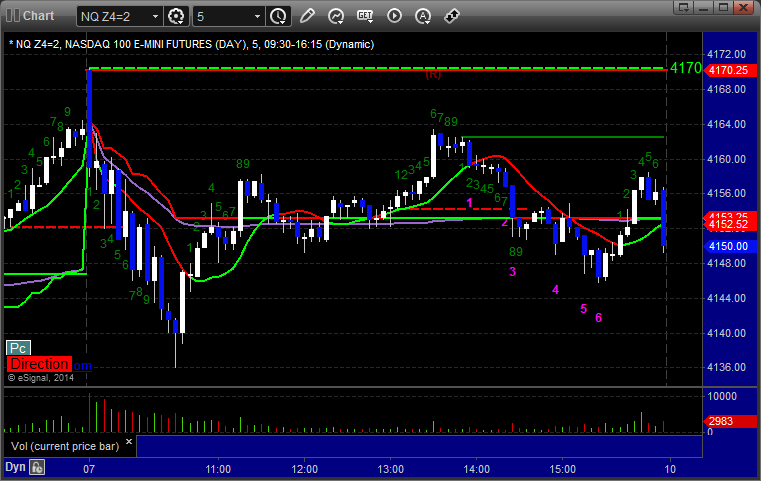Viewport: 761px width, 481px height.
Task: Click the window linking chain icon
Action: point(452,16)
